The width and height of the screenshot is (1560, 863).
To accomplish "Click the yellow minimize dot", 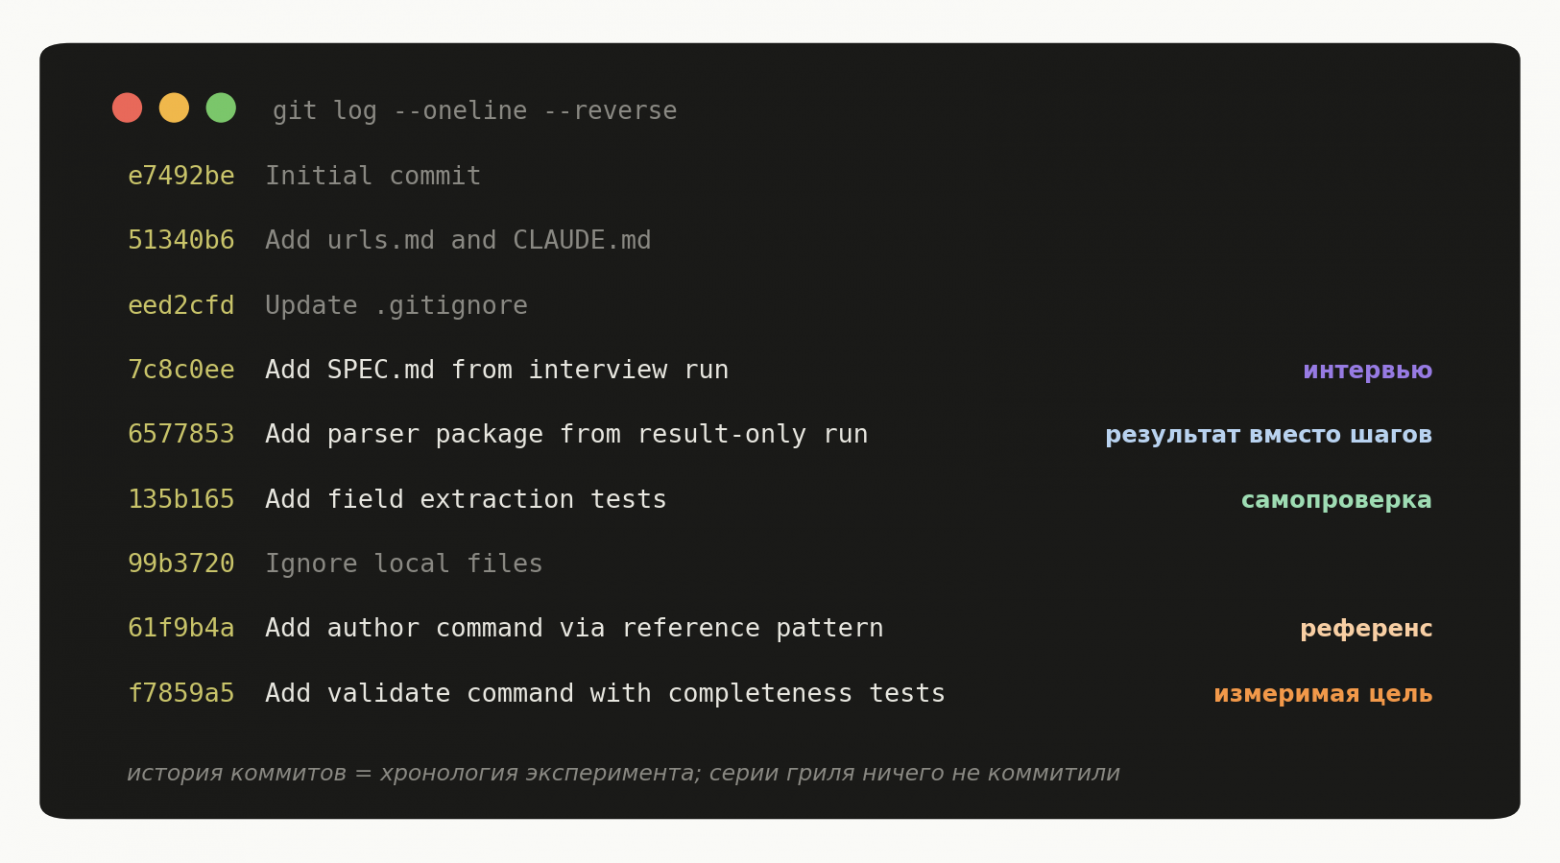I will point(174,108).
